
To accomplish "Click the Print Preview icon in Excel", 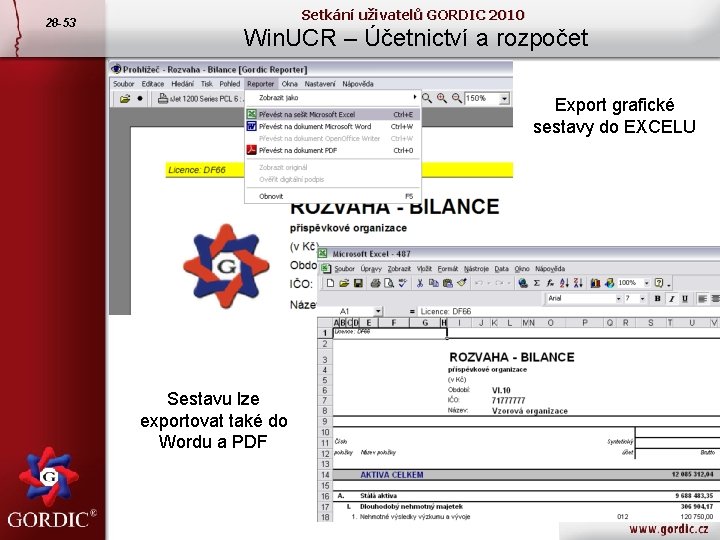I will [x=389, y=283].
